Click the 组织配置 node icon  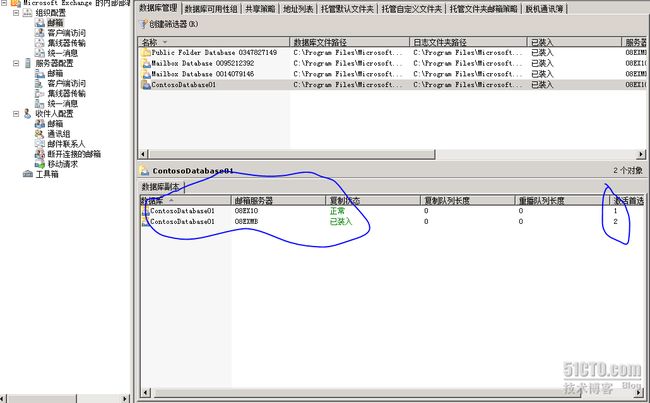27,13
